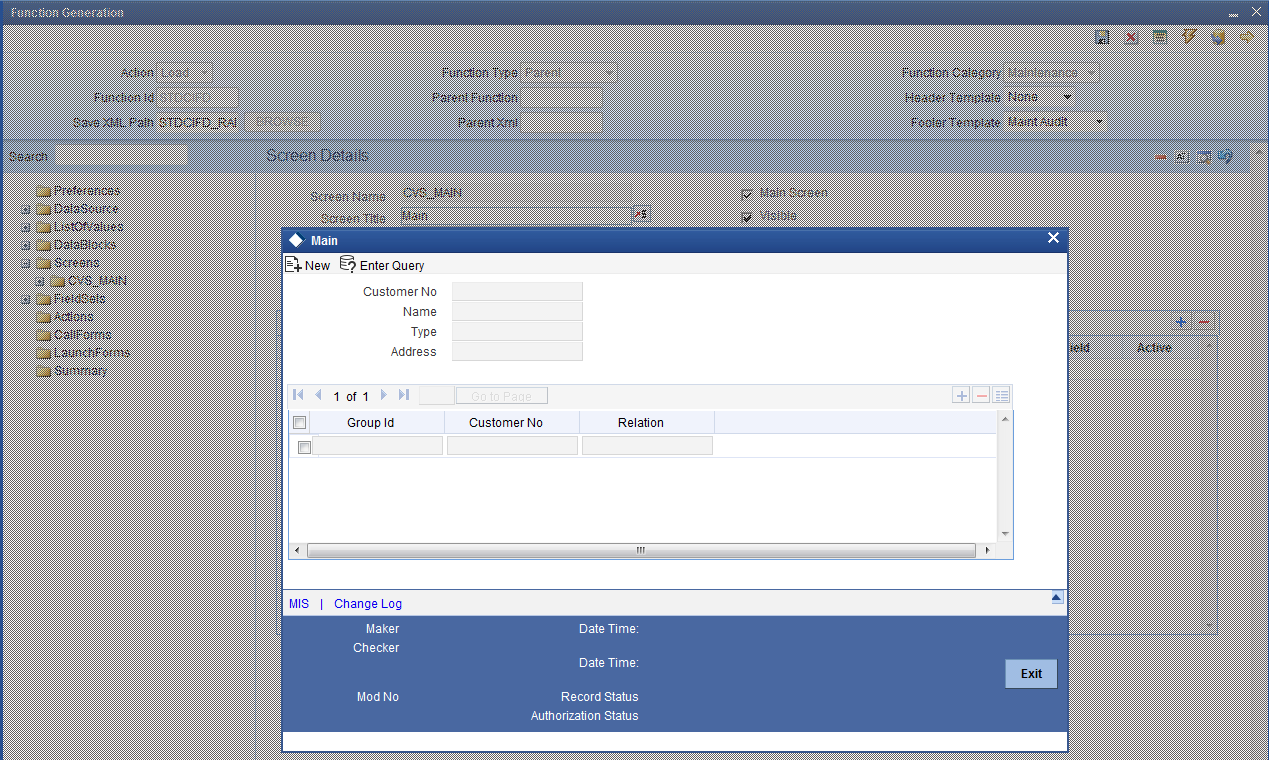The image size is (1269, 760).
Task: Click the minus icon above Active column
Action: [x=1204, y=322]
